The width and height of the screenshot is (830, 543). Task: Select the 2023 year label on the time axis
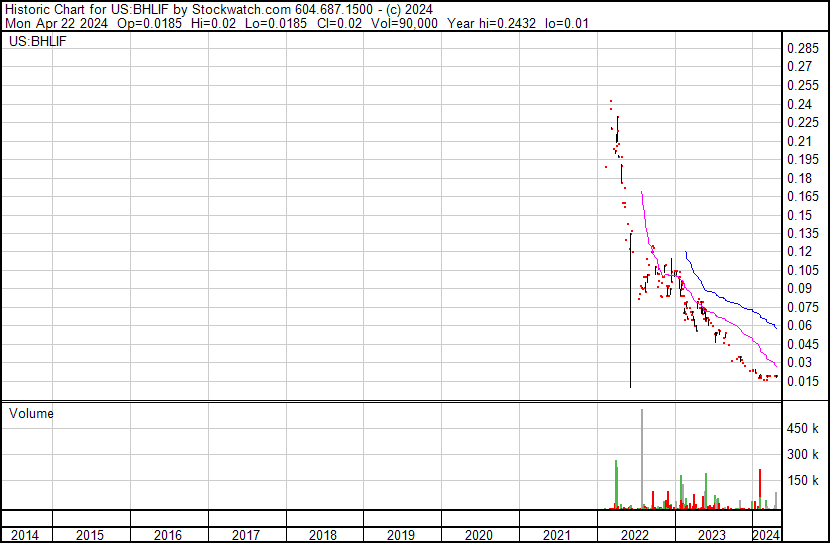pyautogui.click(x=712, y=535)
